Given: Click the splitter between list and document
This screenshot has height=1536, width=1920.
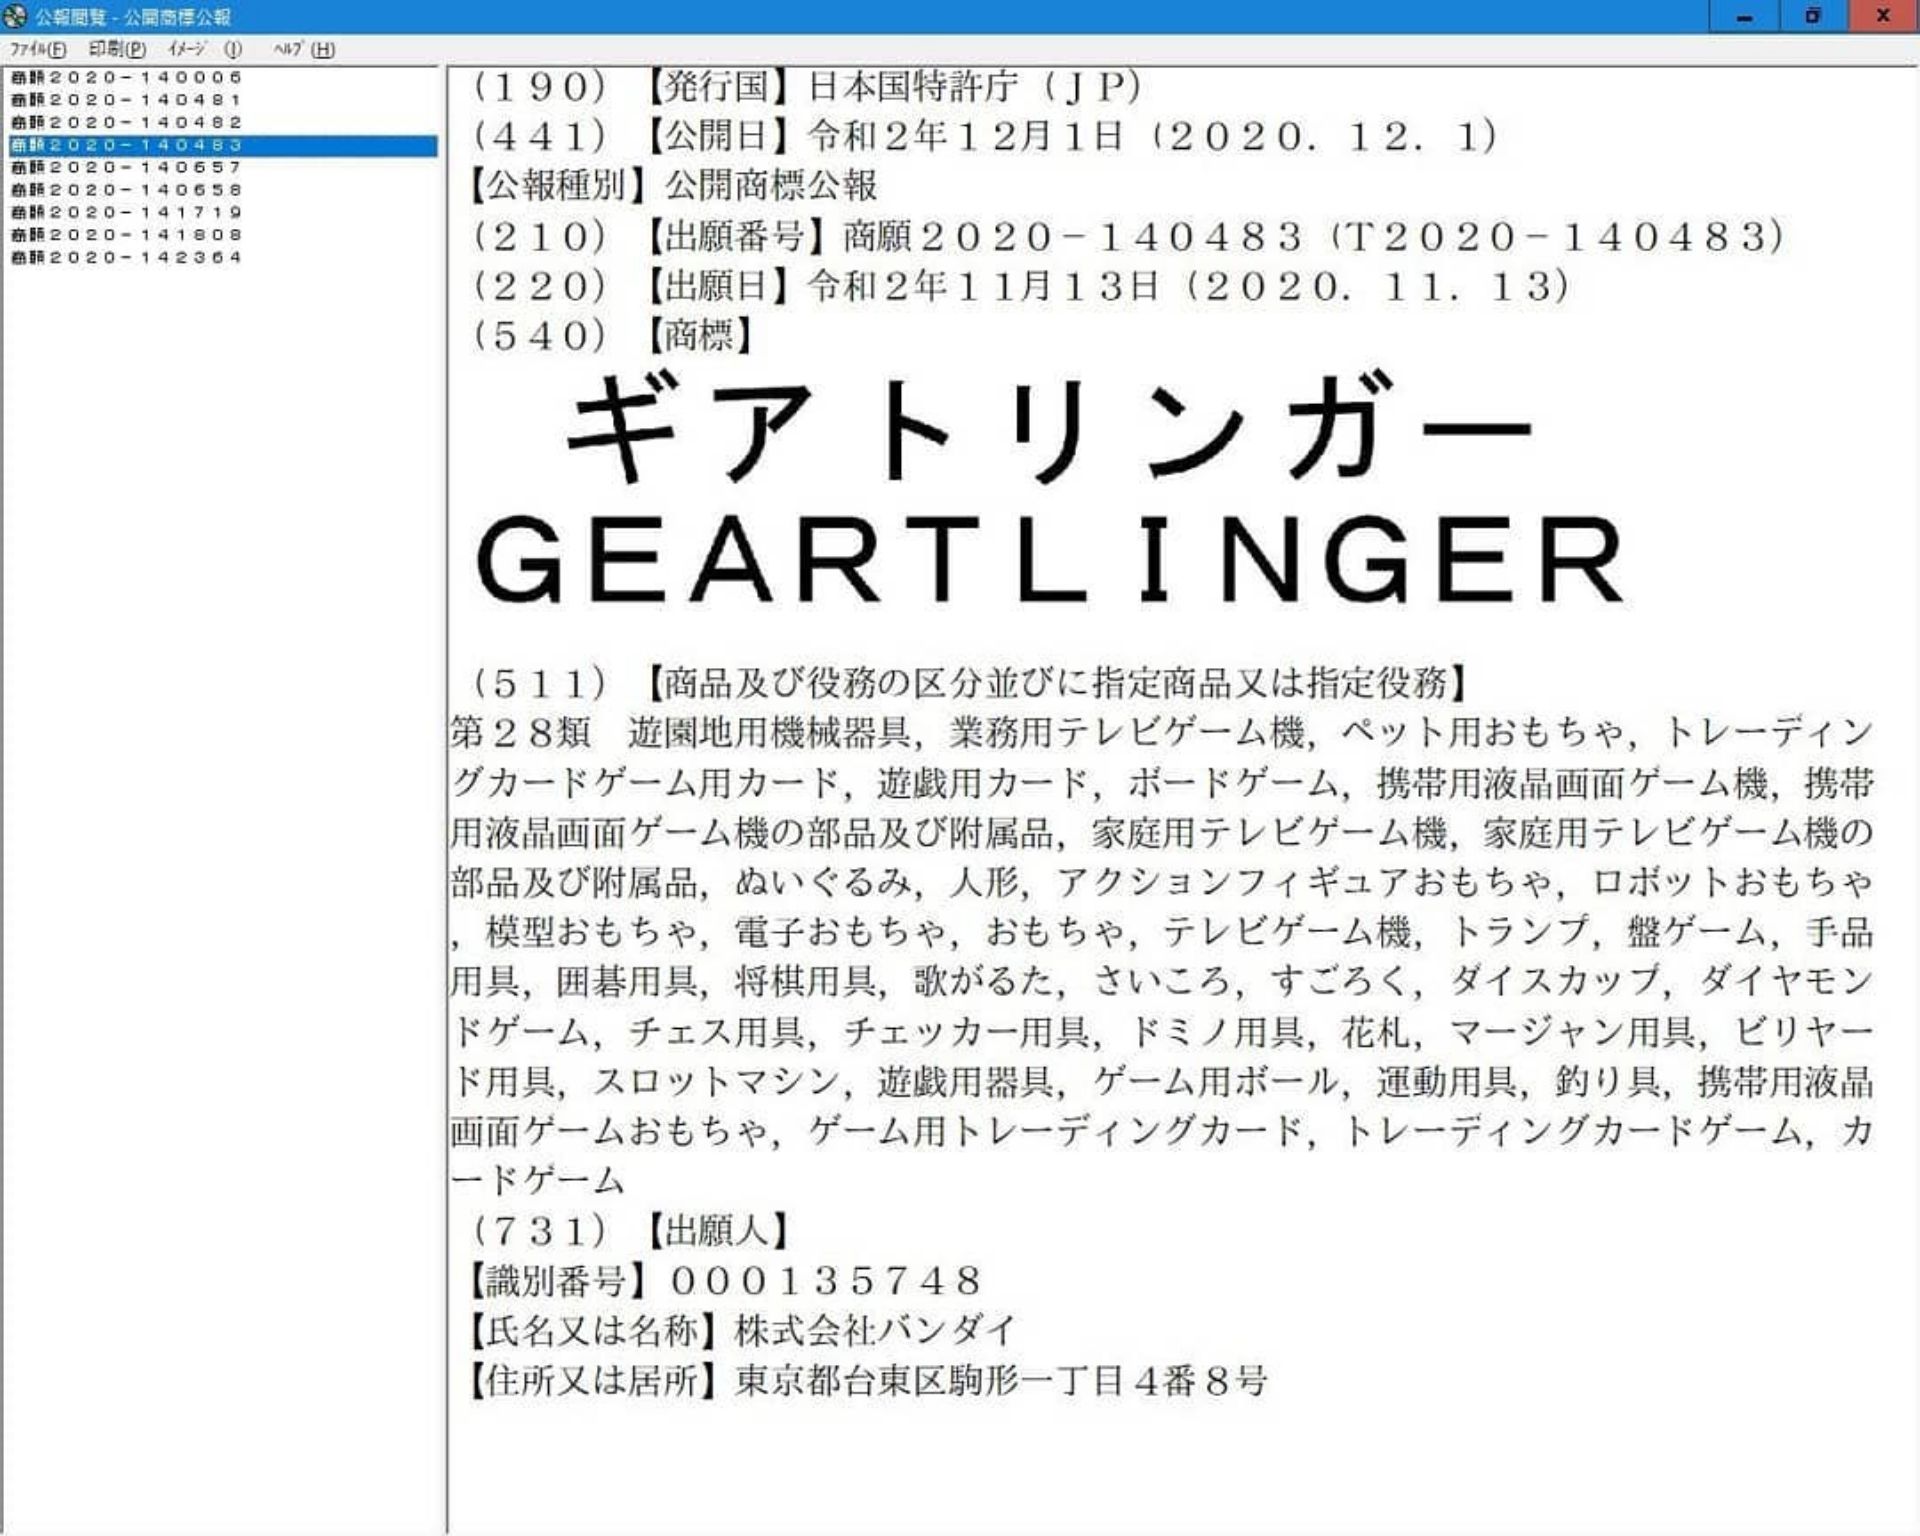Looking at the screenshot, I should coord(444,800).
